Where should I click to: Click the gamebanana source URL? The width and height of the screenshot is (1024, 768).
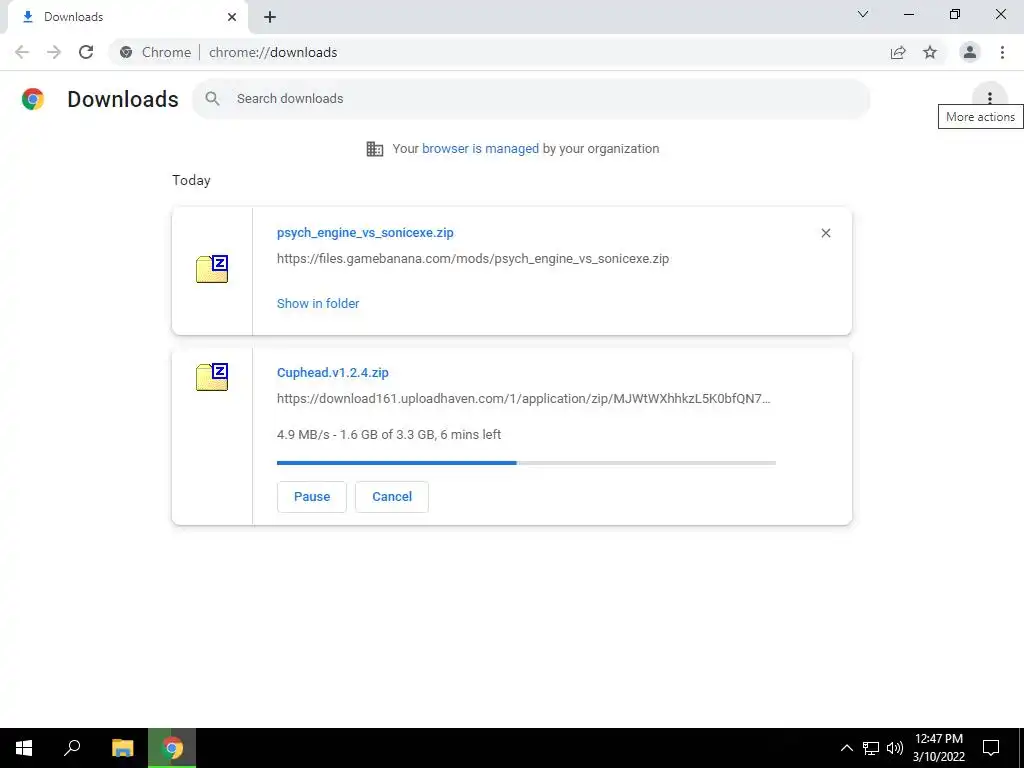tap(473, 259)
